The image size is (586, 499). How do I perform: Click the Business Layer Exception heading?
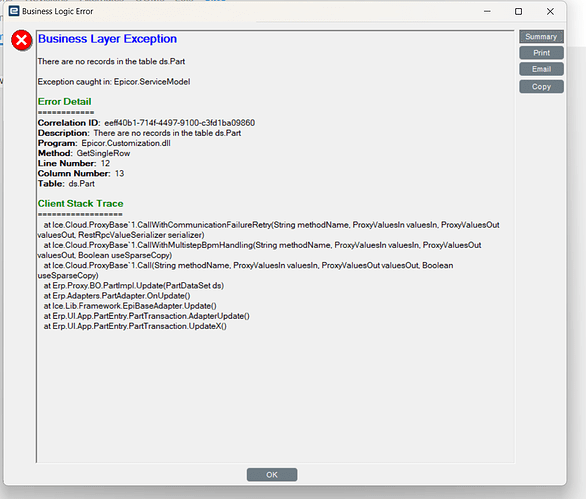click(107, 39)
